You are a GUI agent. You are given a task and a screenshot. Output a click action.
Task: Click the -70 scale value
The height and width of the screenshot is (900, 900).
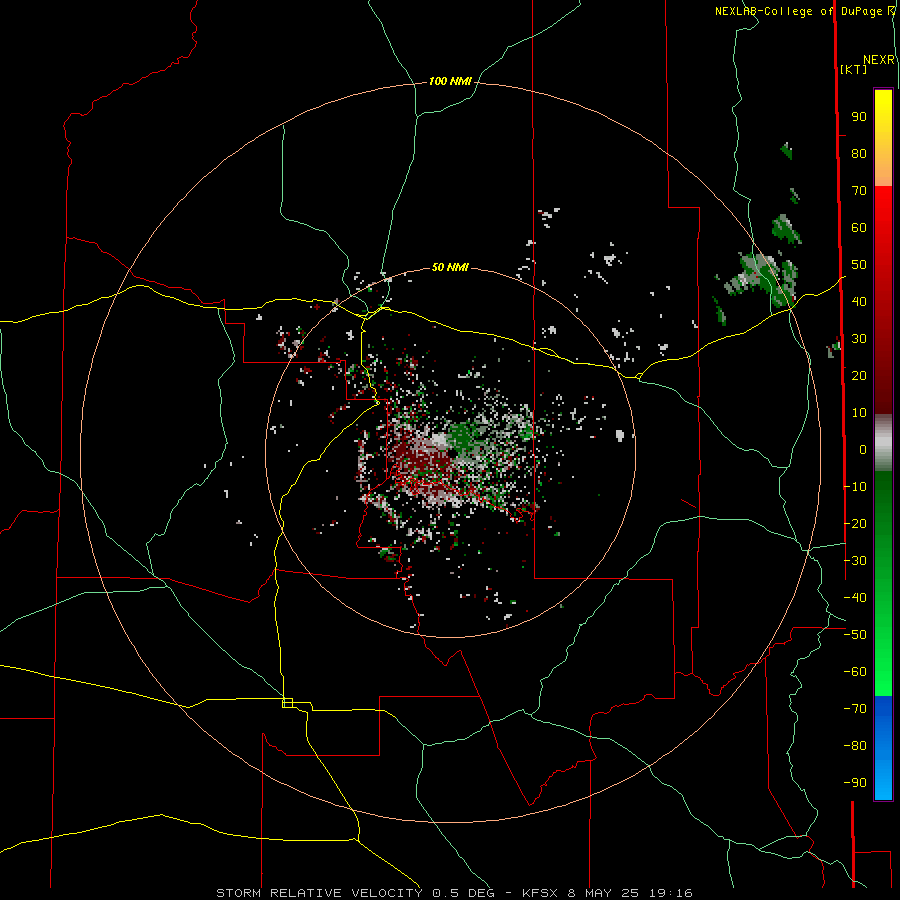point(855,709)
